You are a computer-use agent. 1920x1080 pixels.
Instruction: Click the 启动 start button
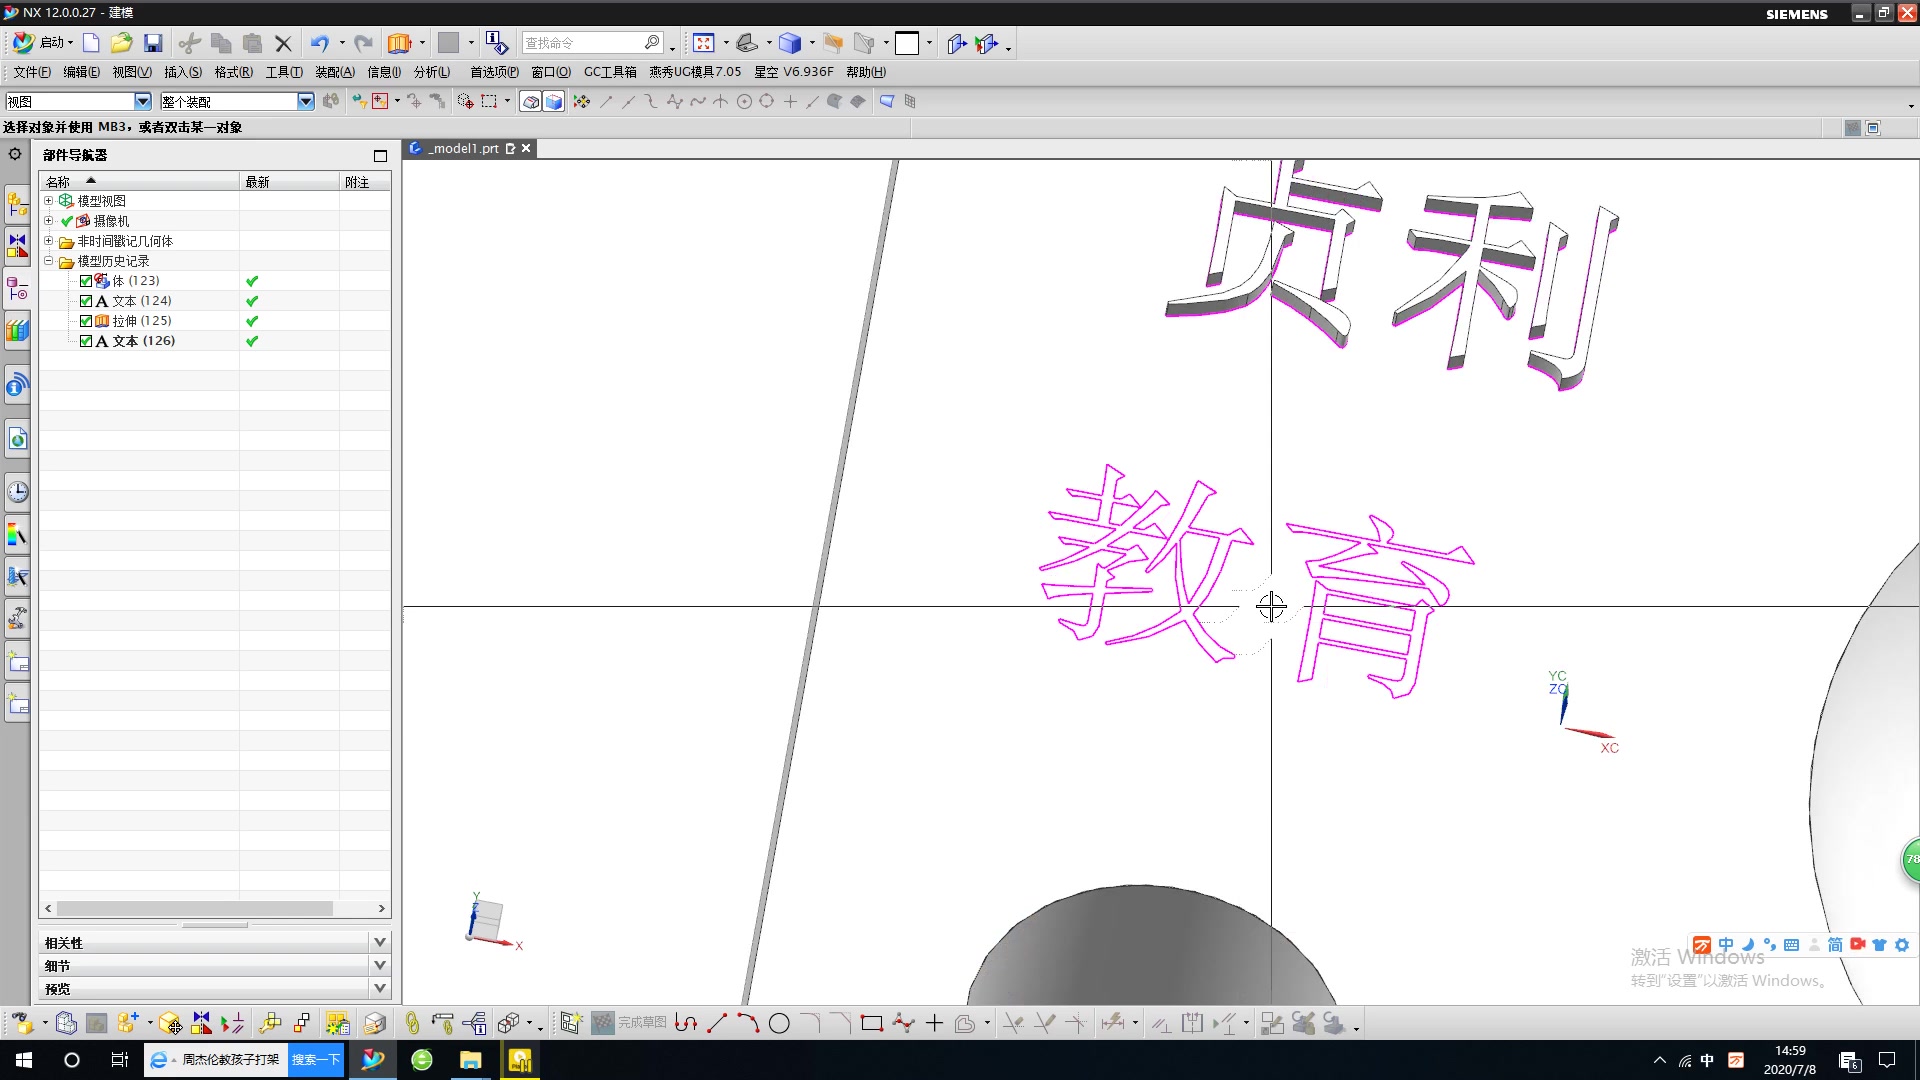(x=44, y=43)
